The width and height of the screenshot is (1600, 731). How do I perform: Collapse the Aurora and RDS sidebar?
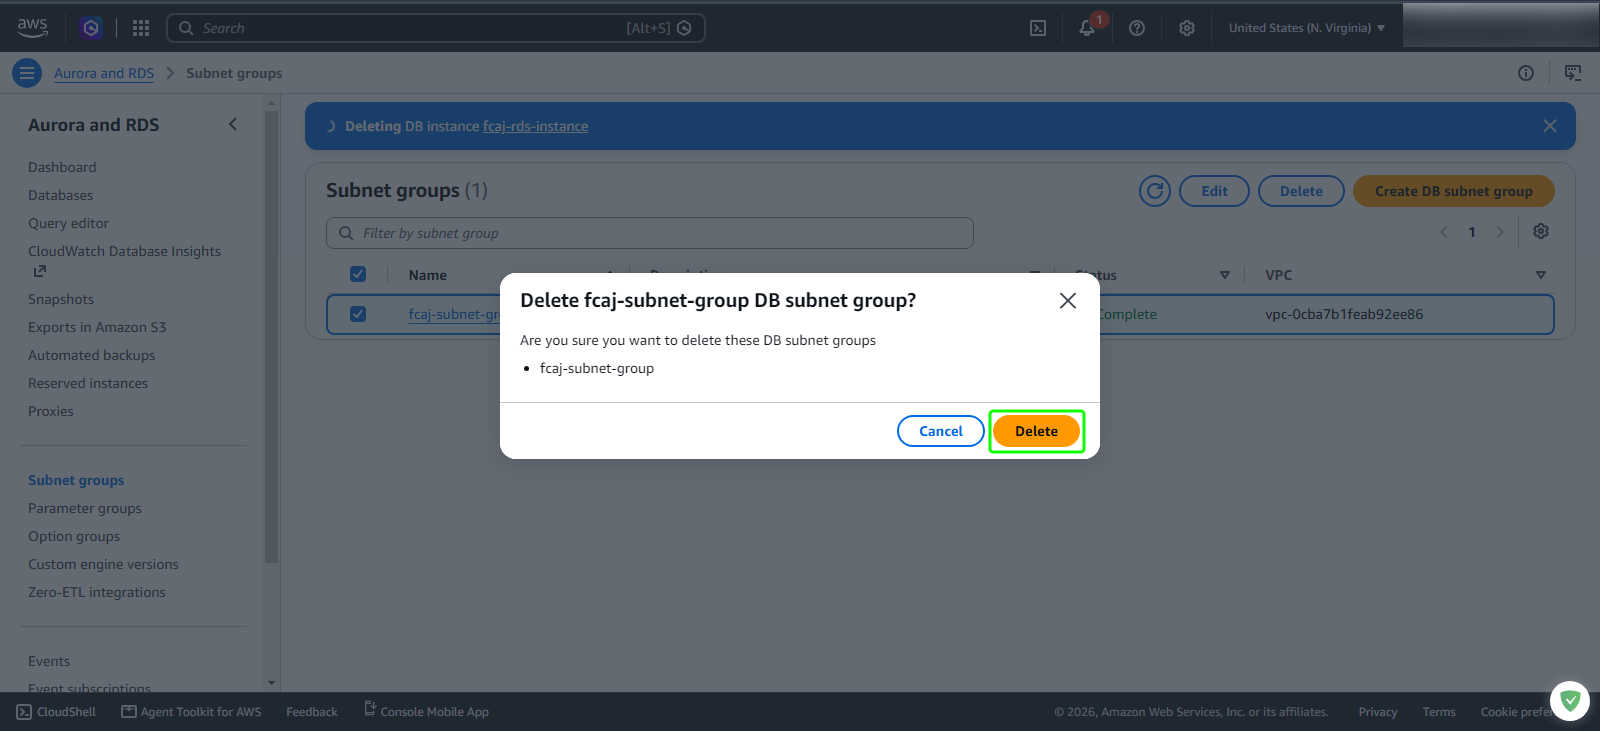233,125
